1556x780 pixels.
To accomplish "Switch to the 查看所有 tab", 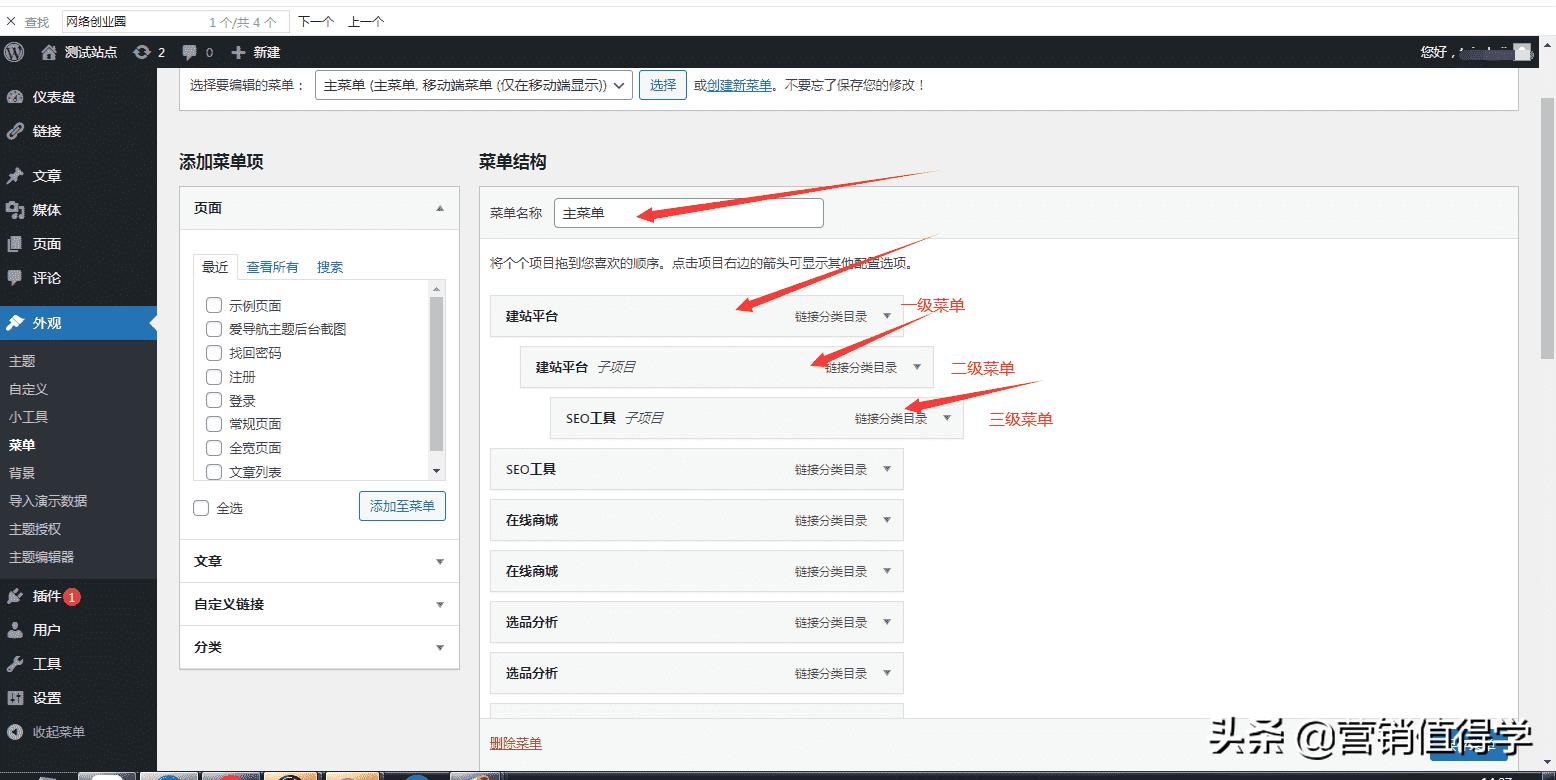I will point(272,267).
